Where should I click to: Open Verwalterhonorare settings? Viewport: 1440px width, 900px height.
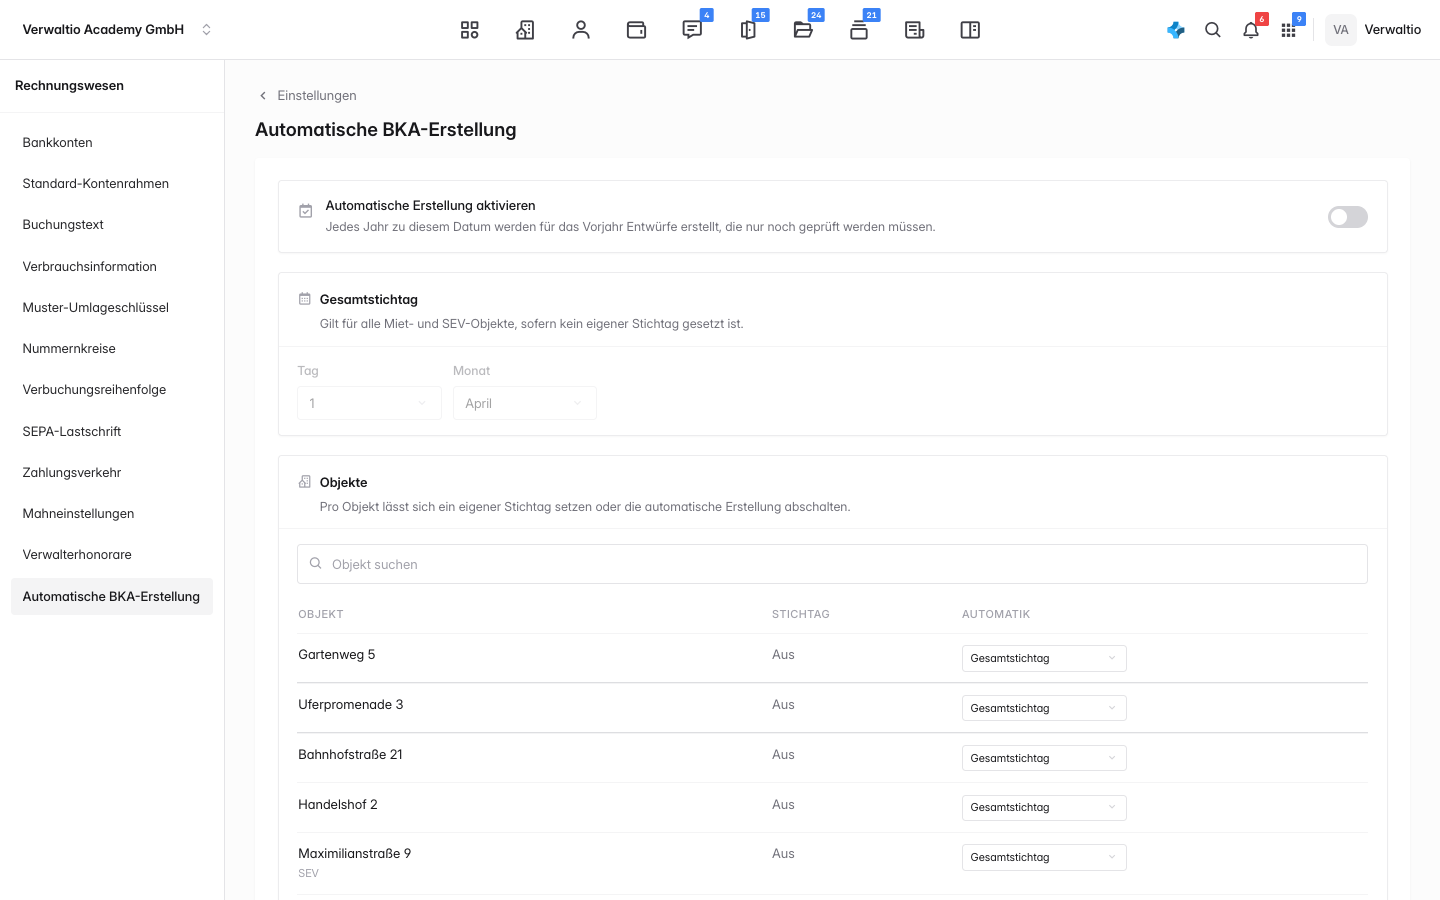click(112, 555)
